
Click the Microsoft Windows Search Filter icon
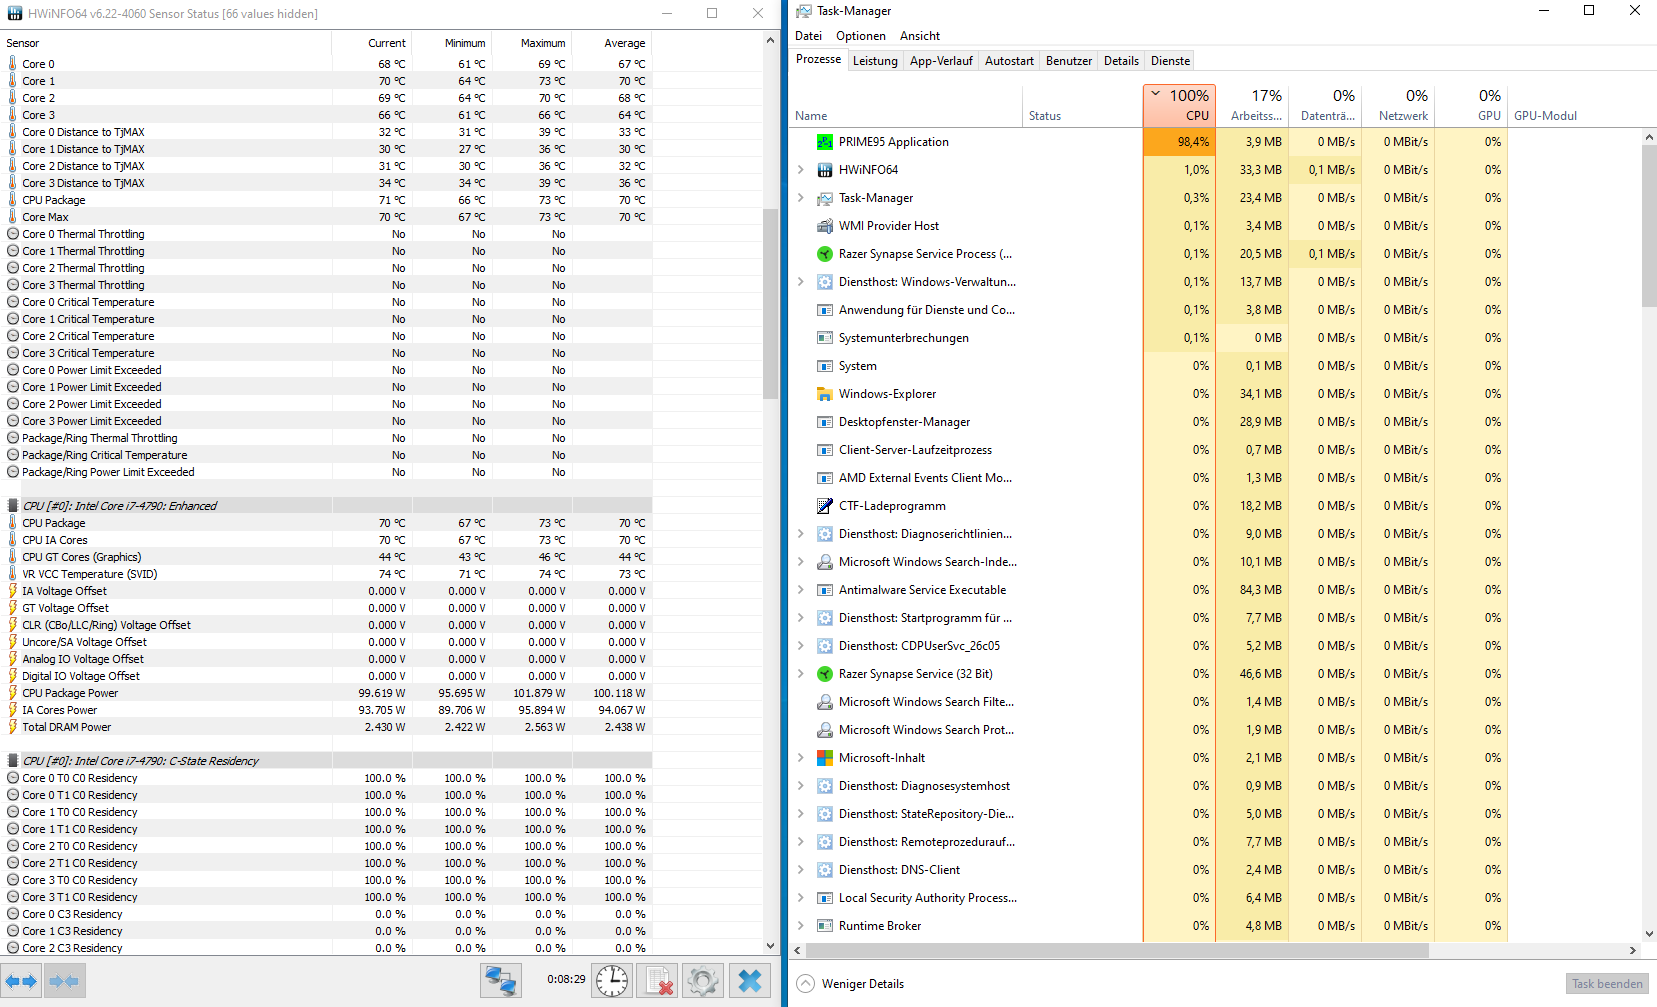point(825,702)
